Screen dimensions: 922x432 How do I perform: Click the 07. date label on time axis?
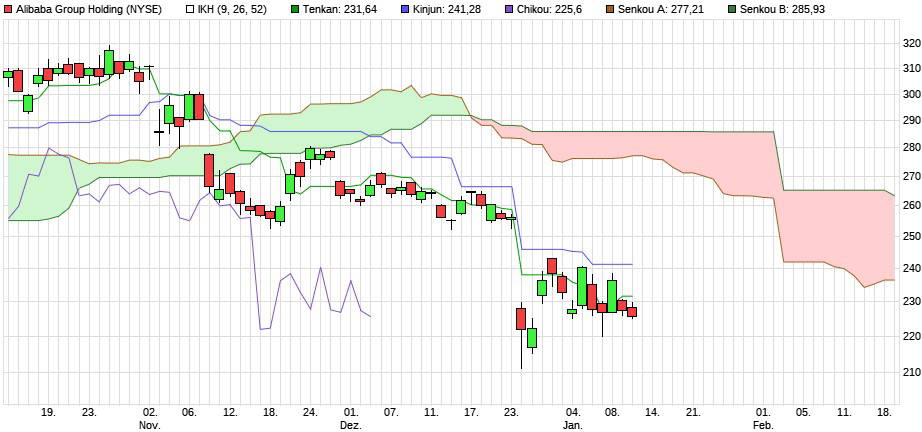(x=391, y=413)
